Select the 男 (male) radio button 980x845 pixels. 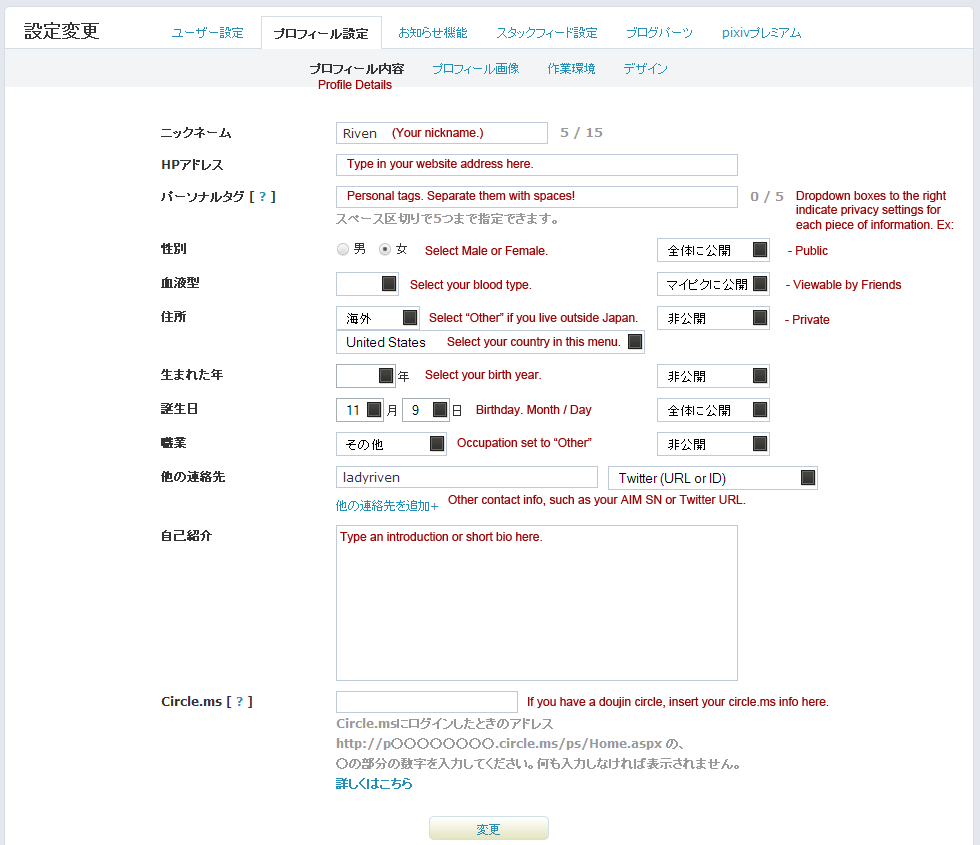tap(343, 249)
